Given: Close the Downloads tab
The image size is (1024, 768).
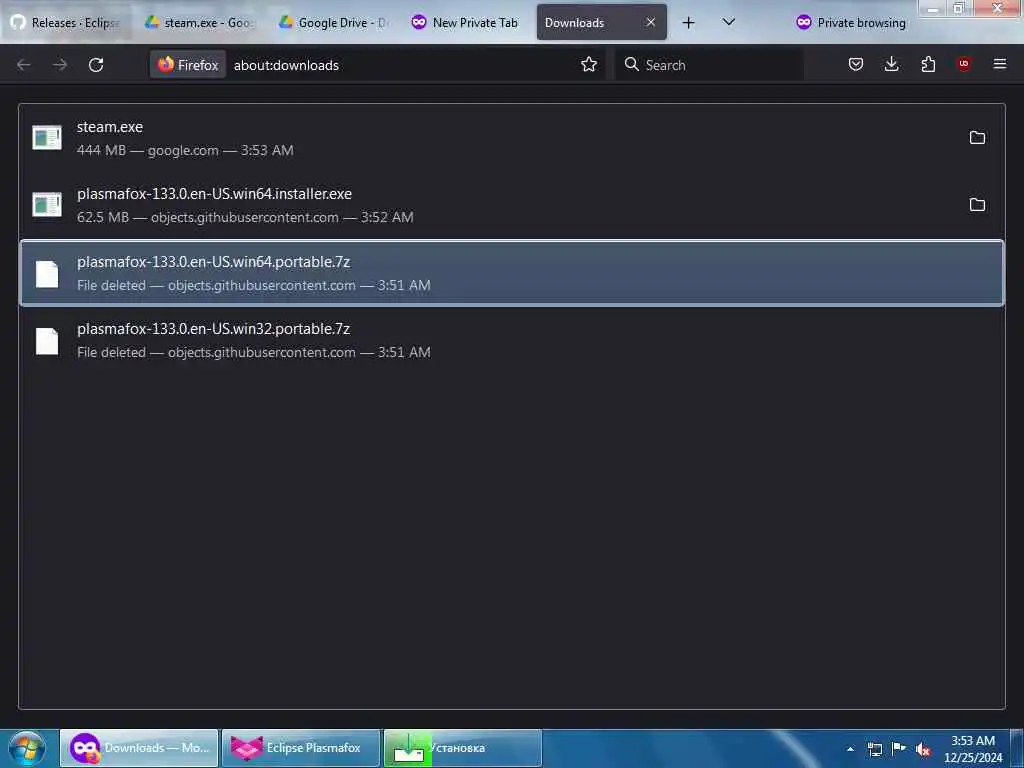Looking at the screenshot, I should (x=650, y=23).
